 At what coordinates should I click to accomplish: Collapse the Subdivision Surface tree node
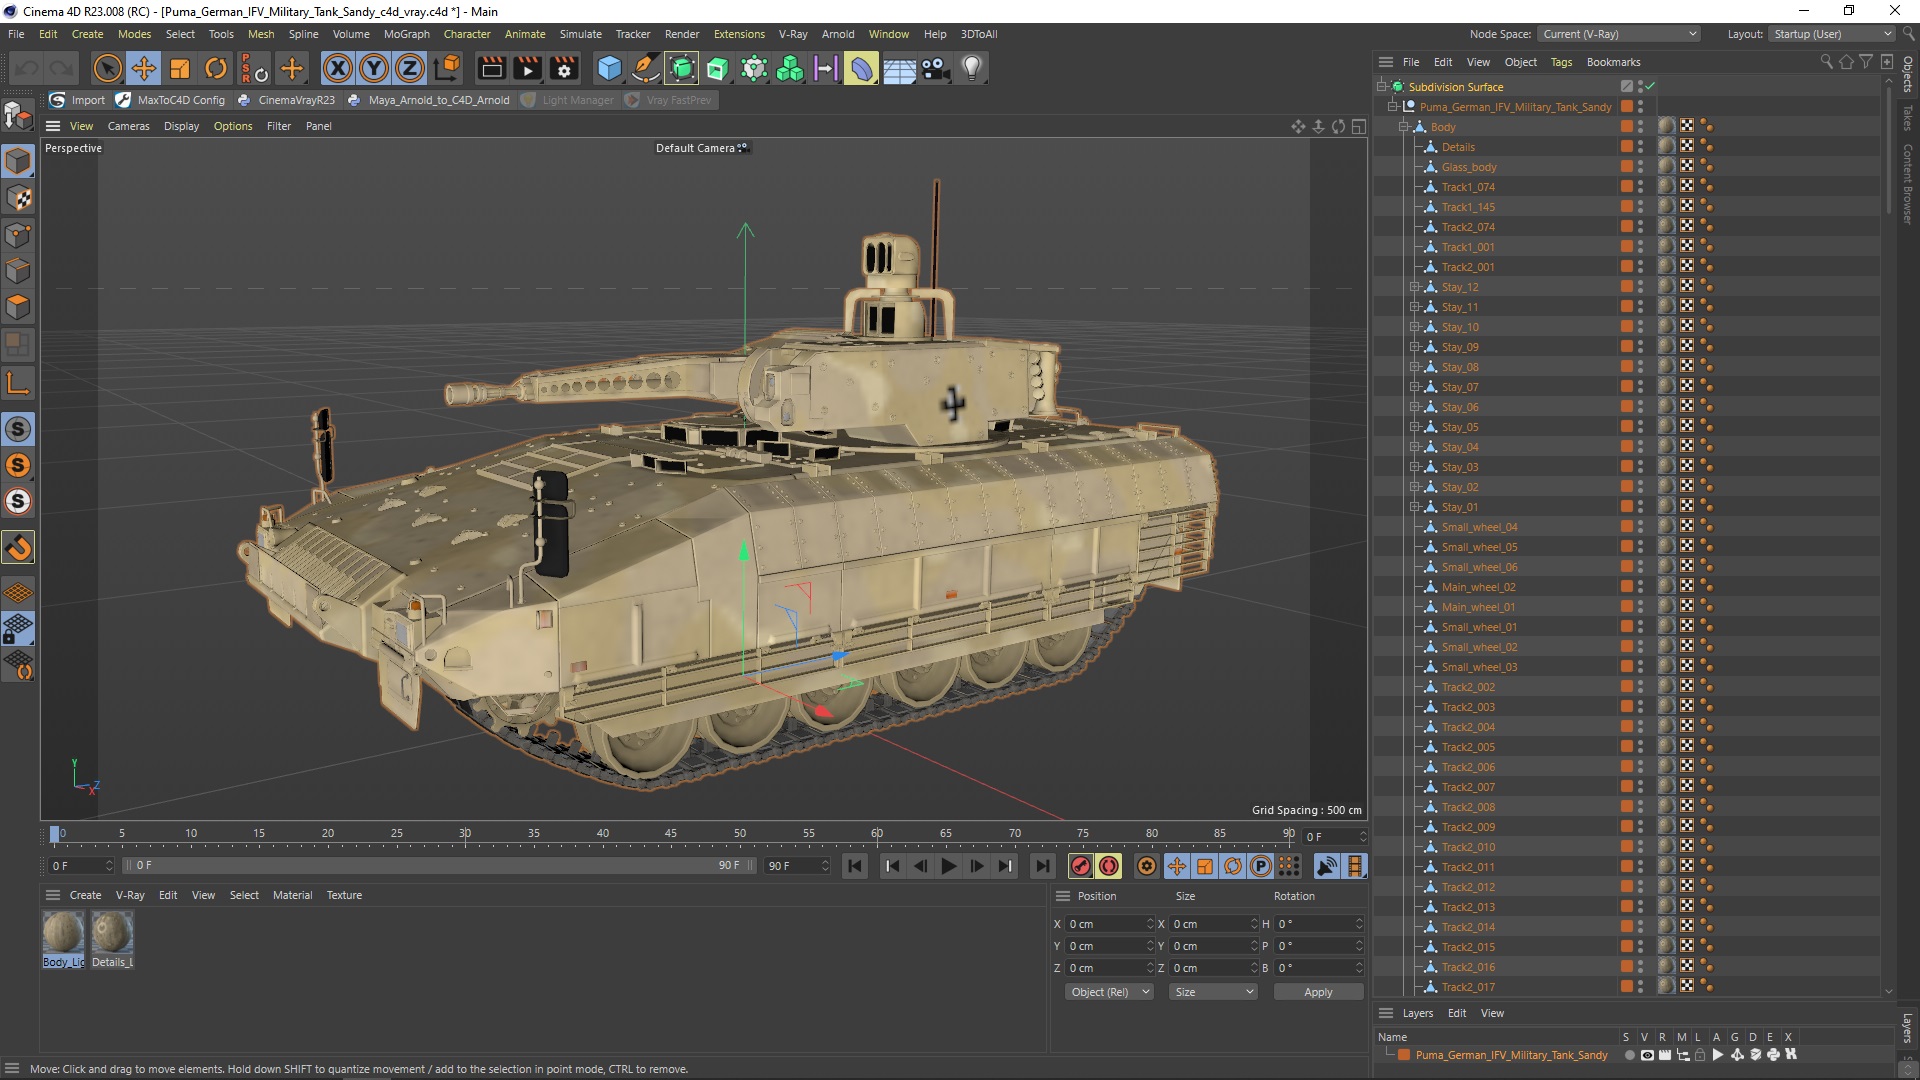[1381, 86]
